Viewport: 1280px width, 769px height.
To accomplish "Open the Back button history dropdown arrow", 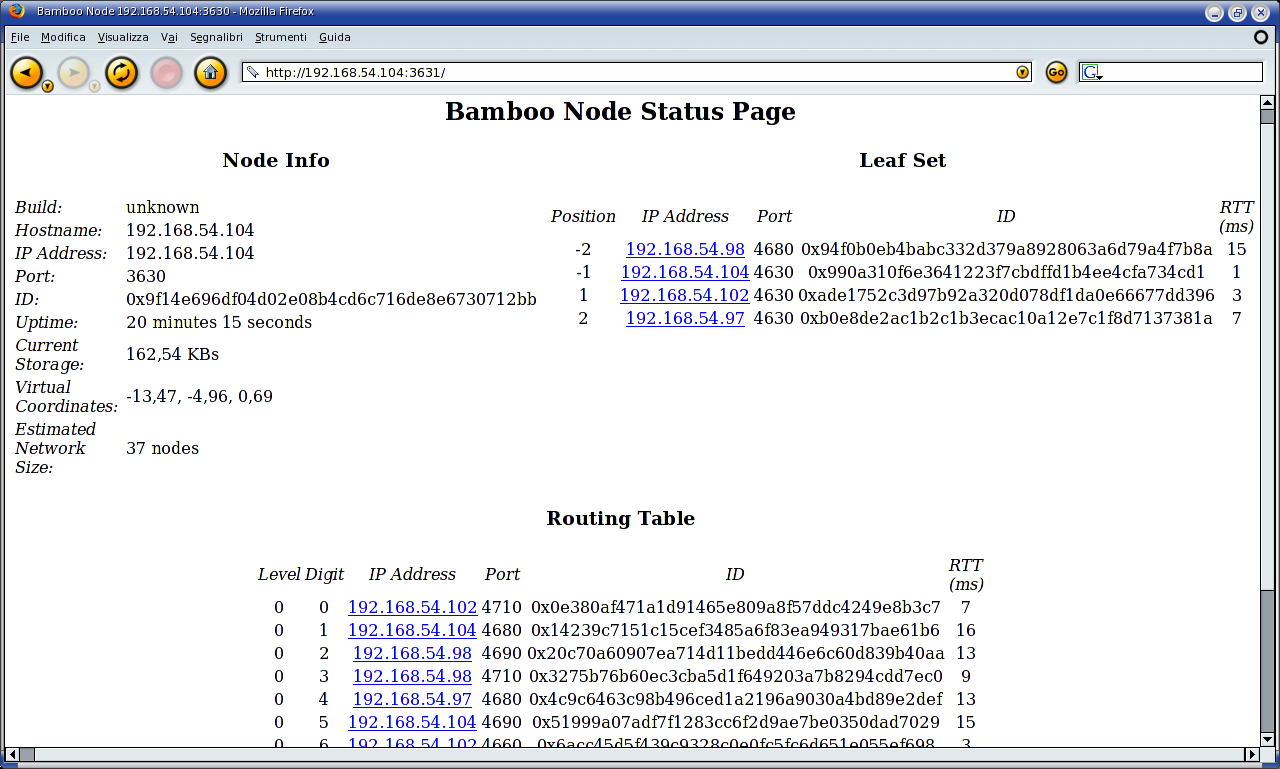I will pos(47,87).
